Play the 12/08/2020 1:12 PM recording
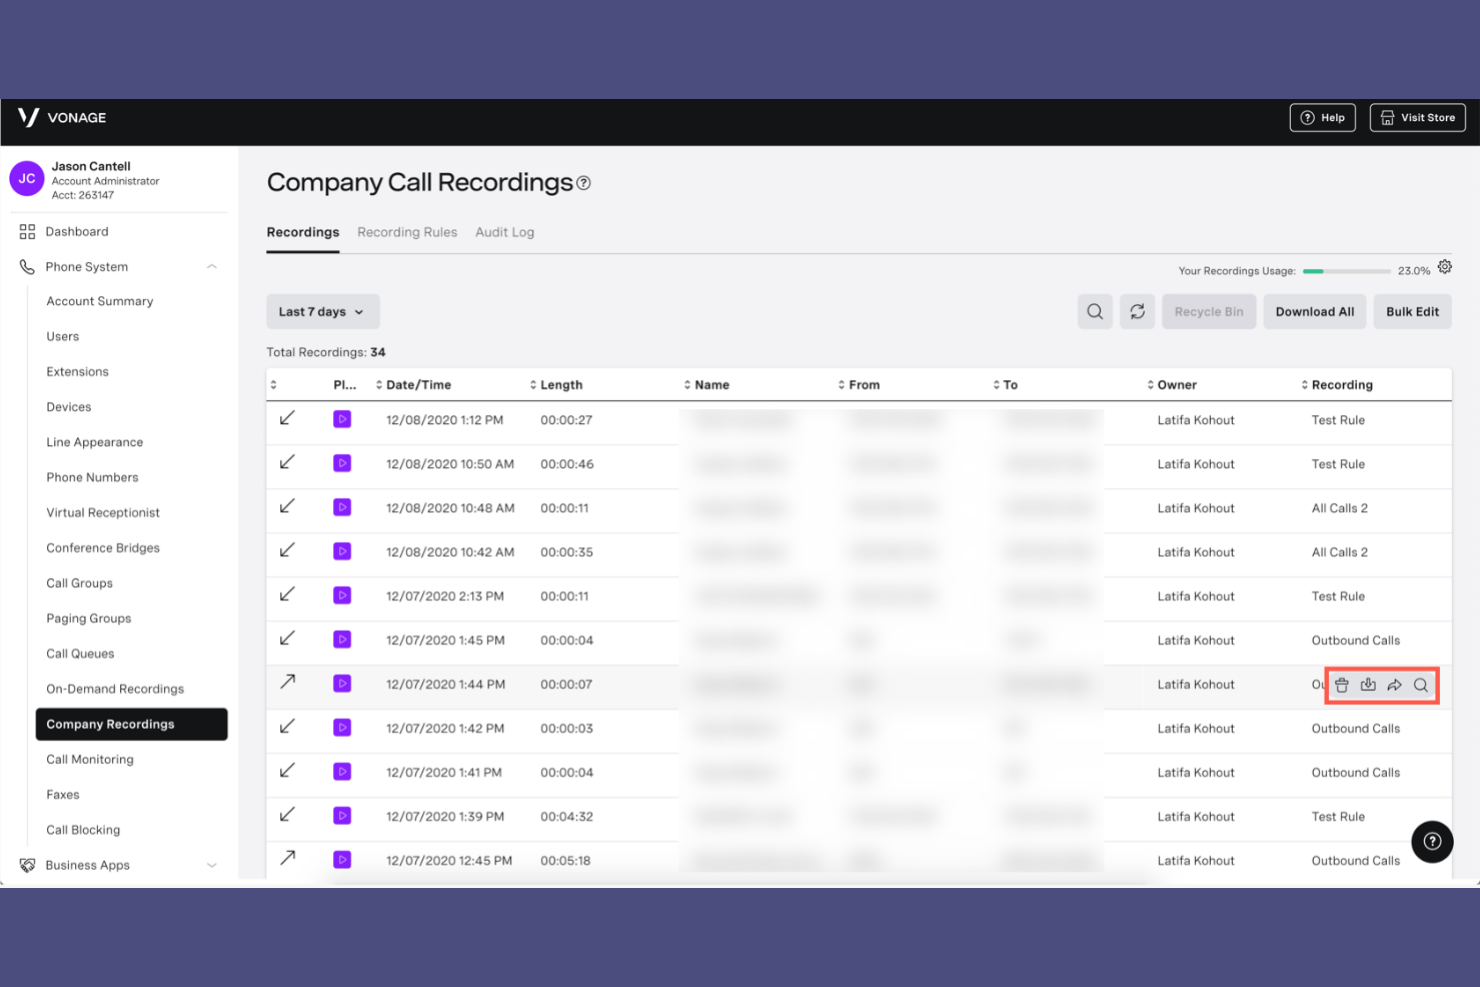The width and height of the screenshot is (1480, 987). click(342, 419)
